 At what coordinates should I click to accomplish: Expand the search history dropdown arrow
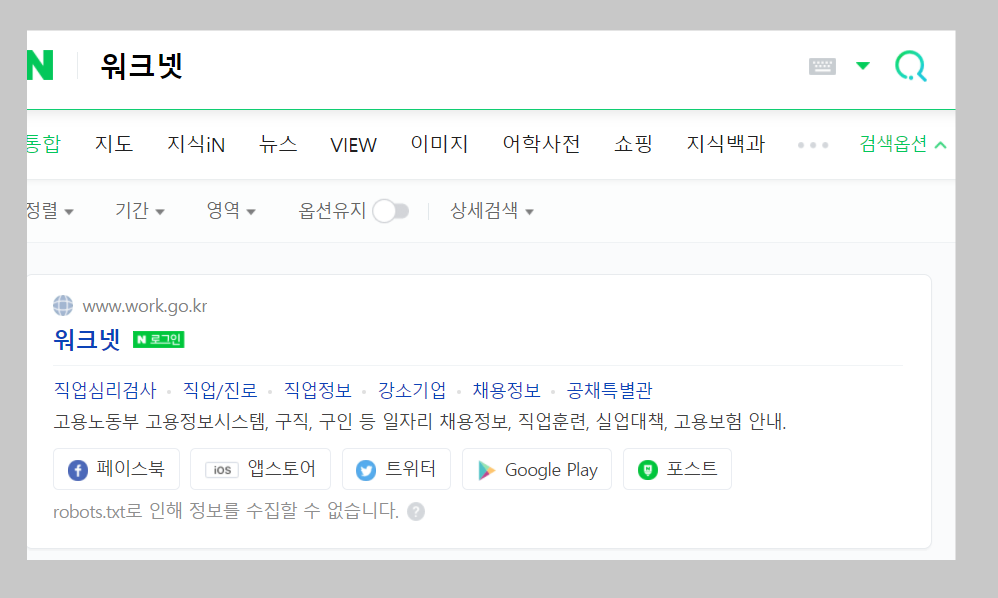tap(862, 66)
